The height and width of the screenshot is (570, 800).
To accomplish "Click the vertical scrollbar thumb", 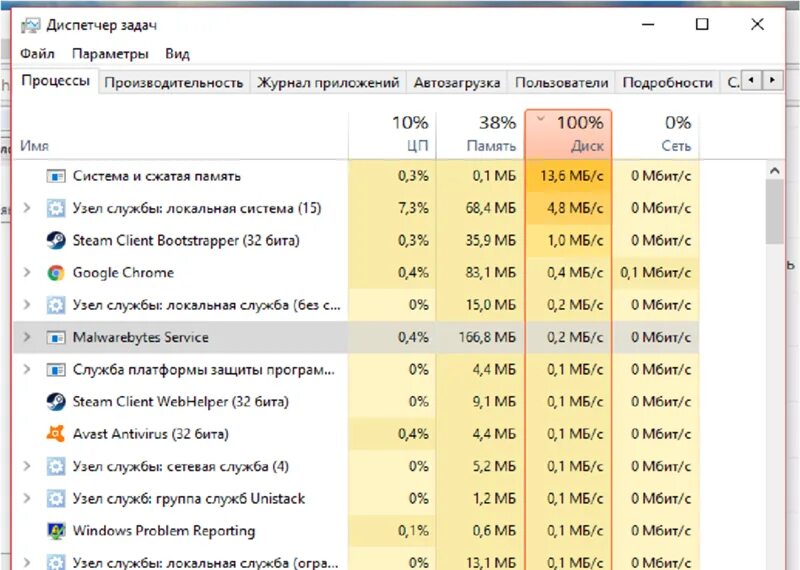I will coord(774,212).
